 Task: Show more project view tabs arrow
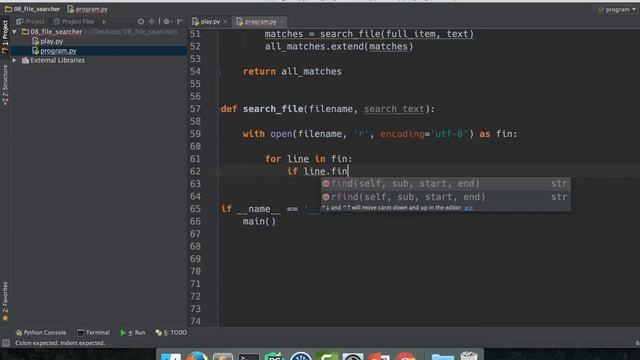click(x=104, y=21)
